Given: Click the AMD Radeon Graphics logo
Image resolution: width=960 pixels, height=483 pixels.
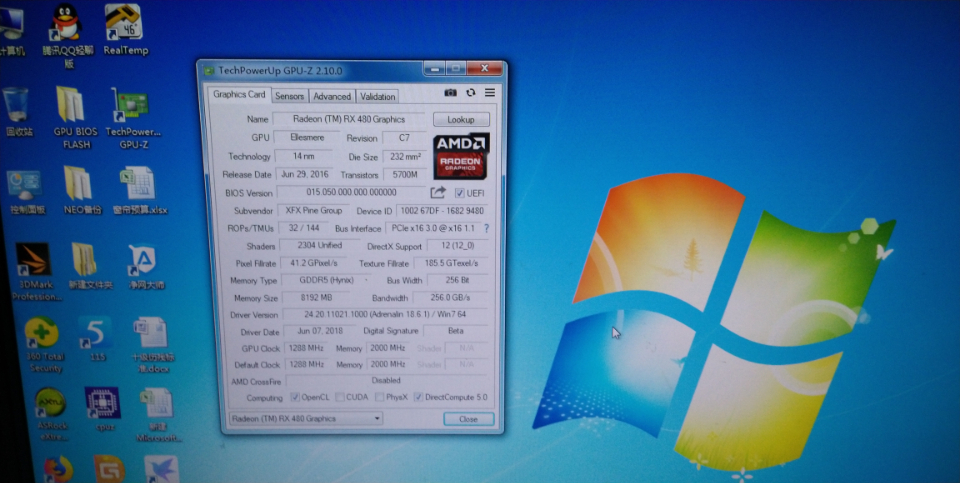Looking at the screenshot, I should click(461, 155).
